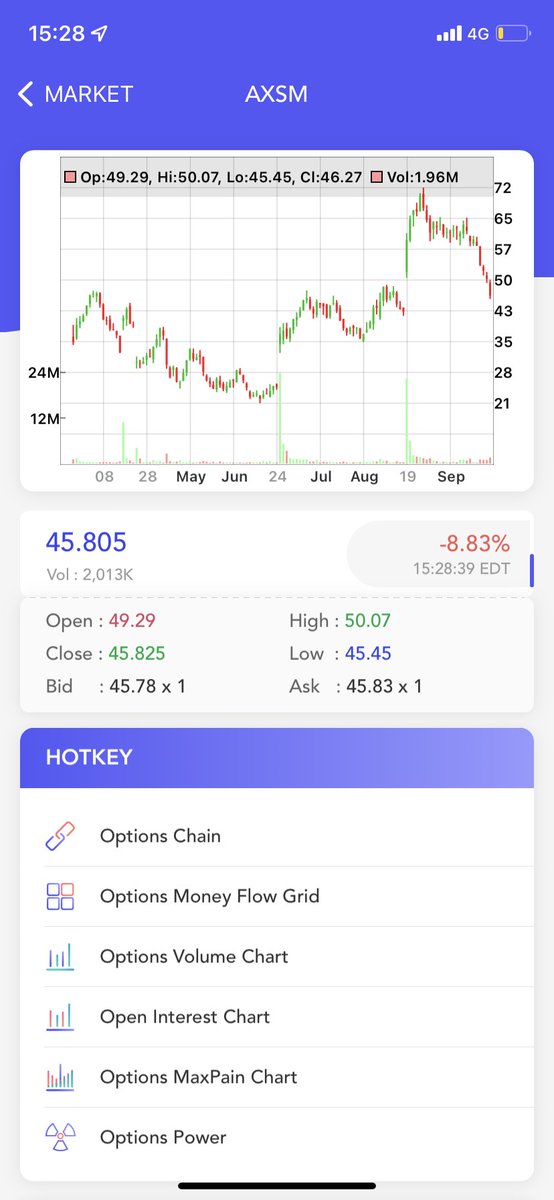The width and height of the screenshot is (554, 1200).
Task: Tap the 72 price axis label
Action: 503,188
